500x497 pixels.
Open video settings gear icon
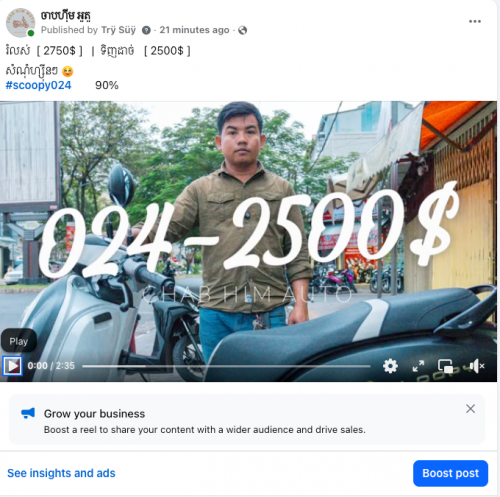(x=390, y=366)
